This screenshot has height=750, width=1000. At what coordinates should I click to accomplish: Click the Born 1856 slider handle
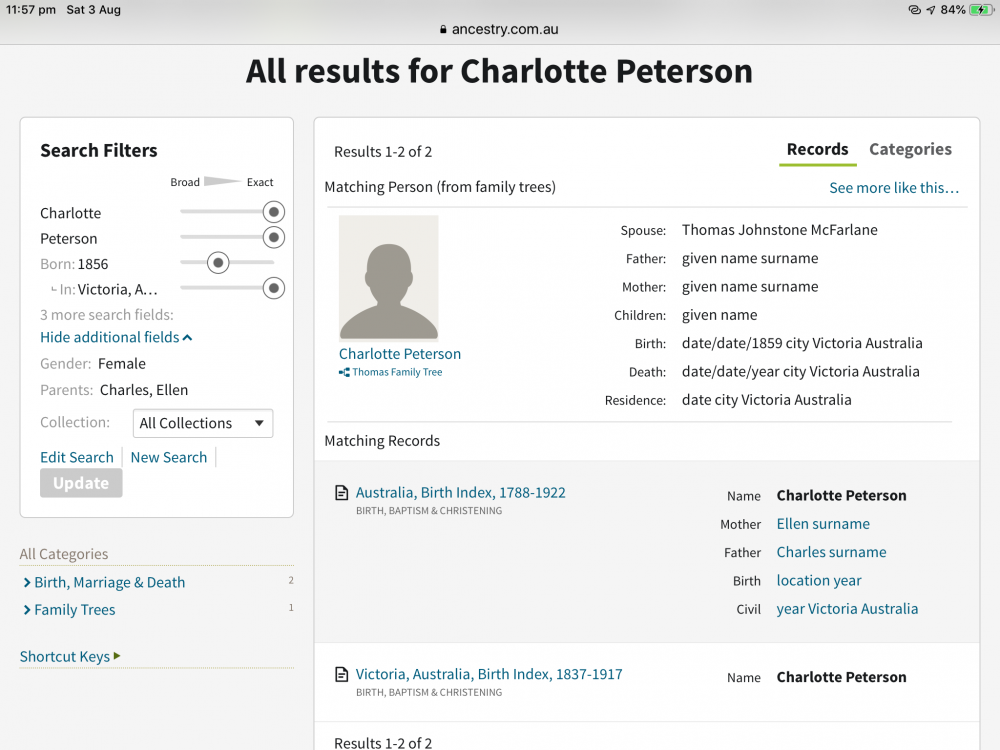(218, 263)
